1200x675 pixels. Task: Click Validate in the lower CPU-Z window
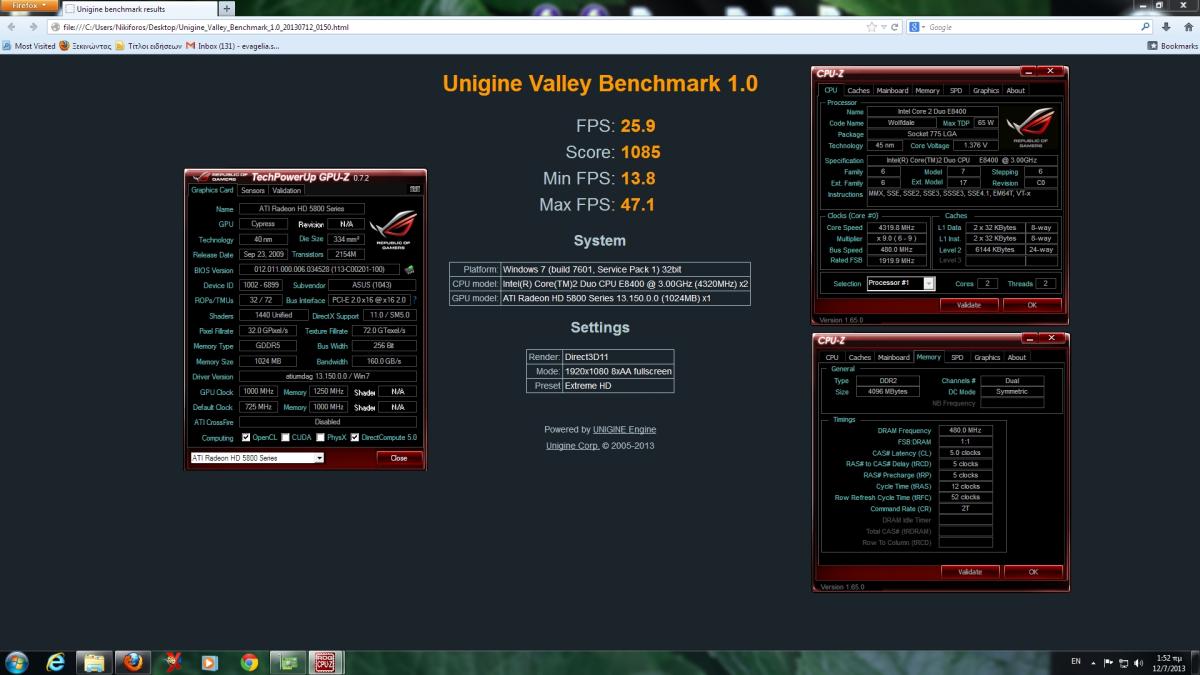[970, 572]
